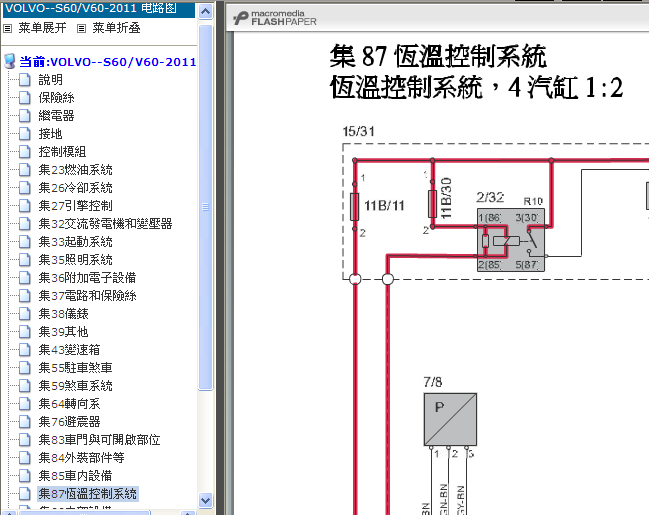Open the 保險絲 tree entry
649x515 pixels.
point(56,98)
